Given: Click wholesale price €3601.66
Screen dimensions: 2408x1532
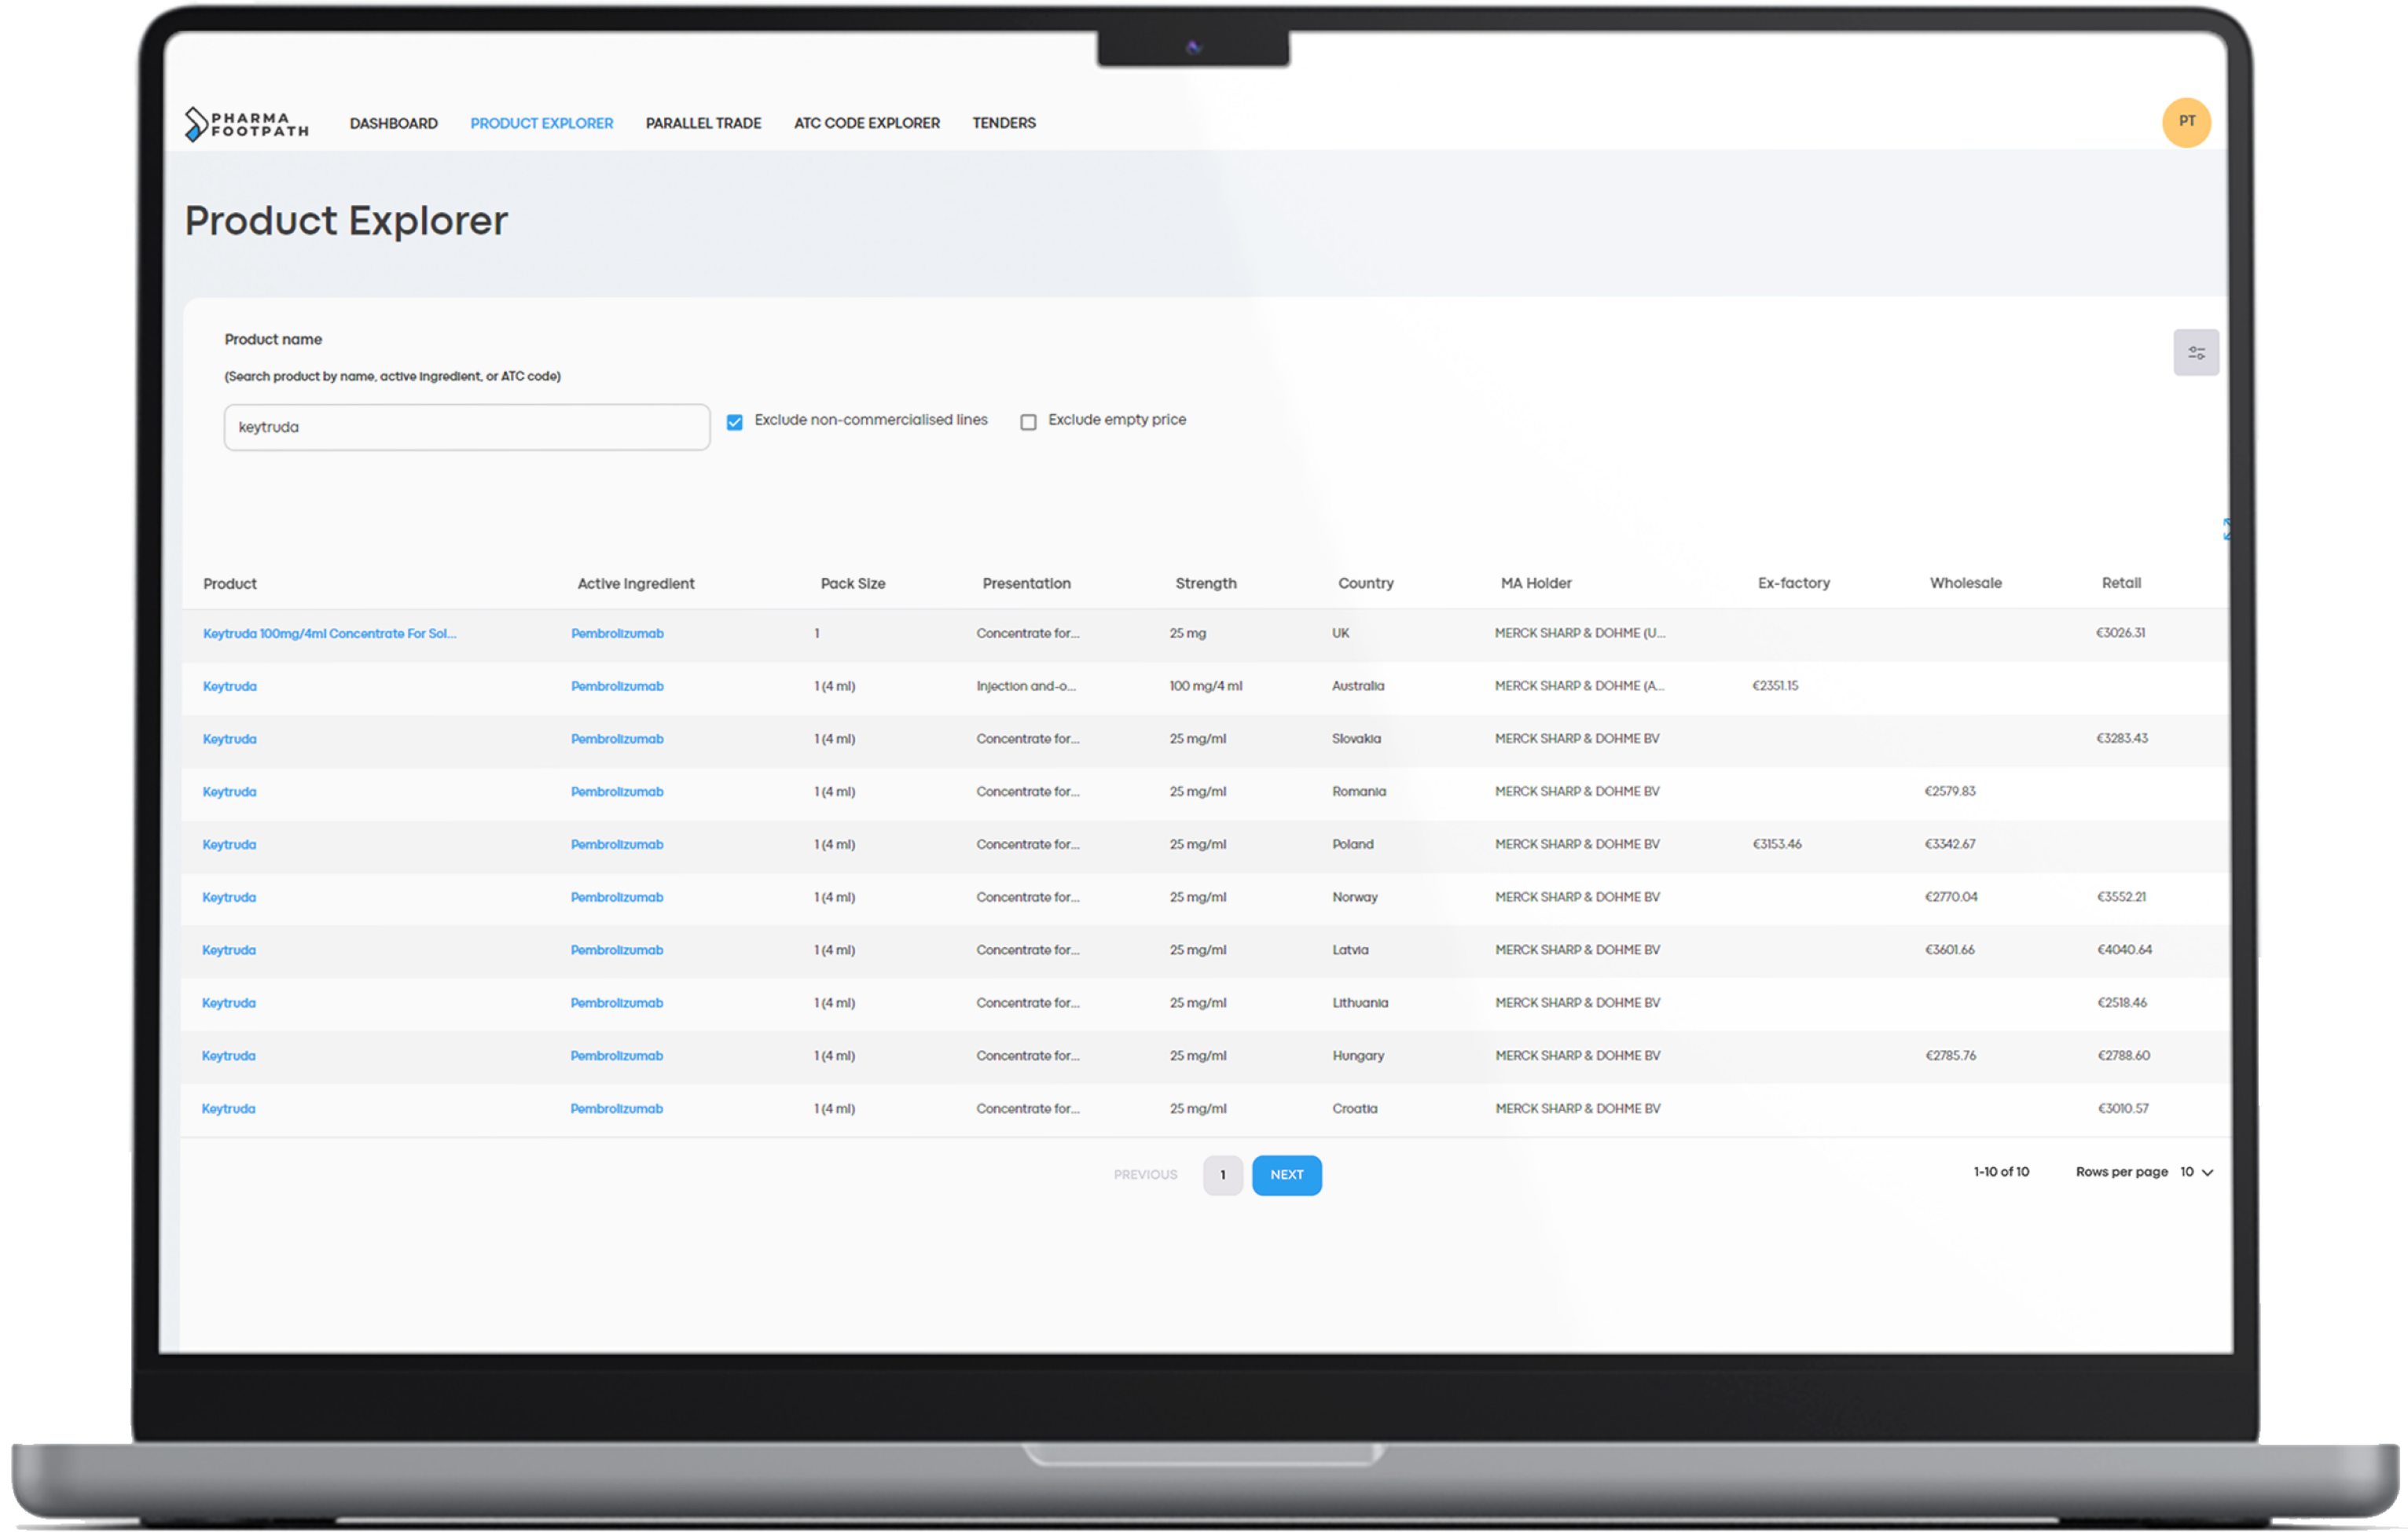Looking at the screenshot, I should [x=1950, y=950].
